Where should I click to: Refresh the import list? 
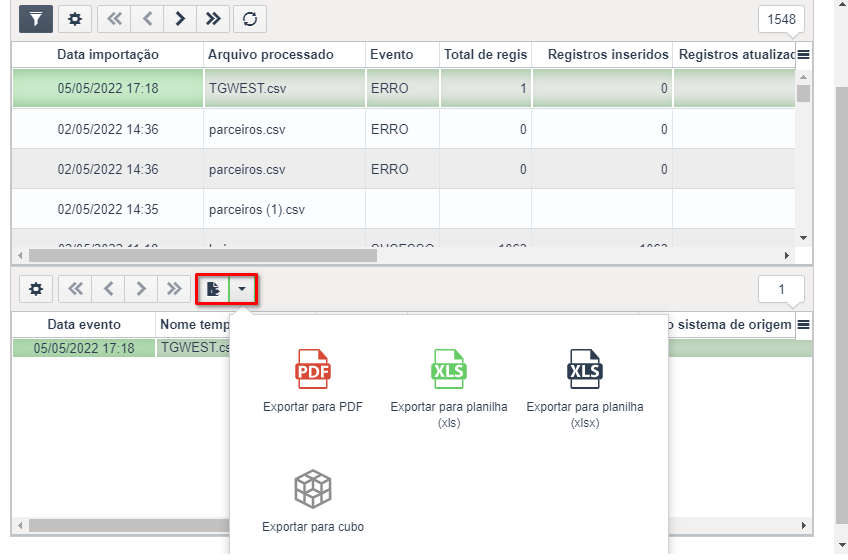tap(250, 19)
